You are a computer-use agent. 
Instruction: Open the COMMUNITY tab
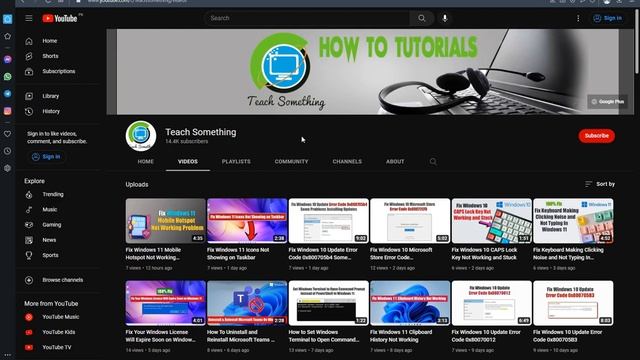(291, 162)
